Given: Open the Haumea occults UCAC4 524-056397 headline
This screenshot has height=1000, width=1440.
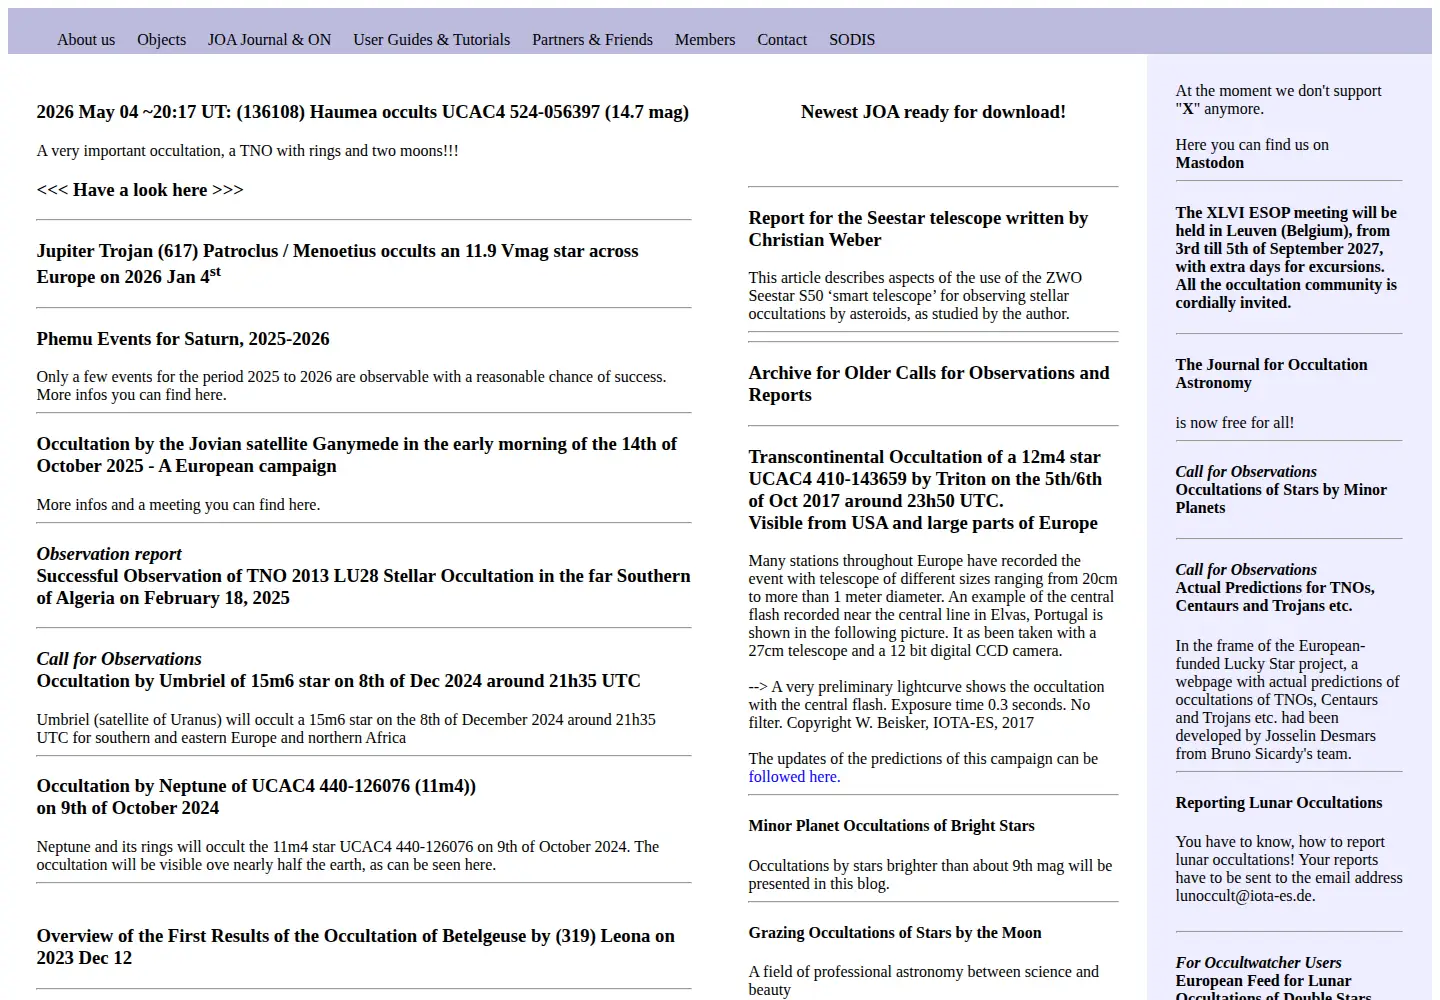Looking at the screenshot, I should [363, 112].
